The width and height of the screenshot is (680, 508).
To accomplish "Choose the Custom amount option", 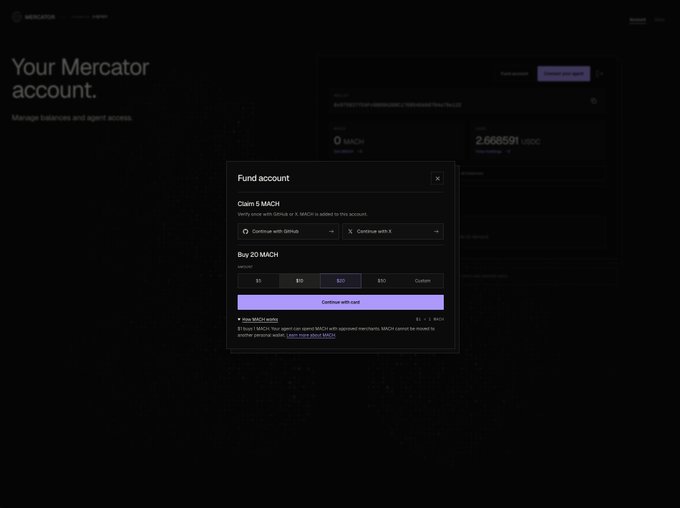I will 423,281.
